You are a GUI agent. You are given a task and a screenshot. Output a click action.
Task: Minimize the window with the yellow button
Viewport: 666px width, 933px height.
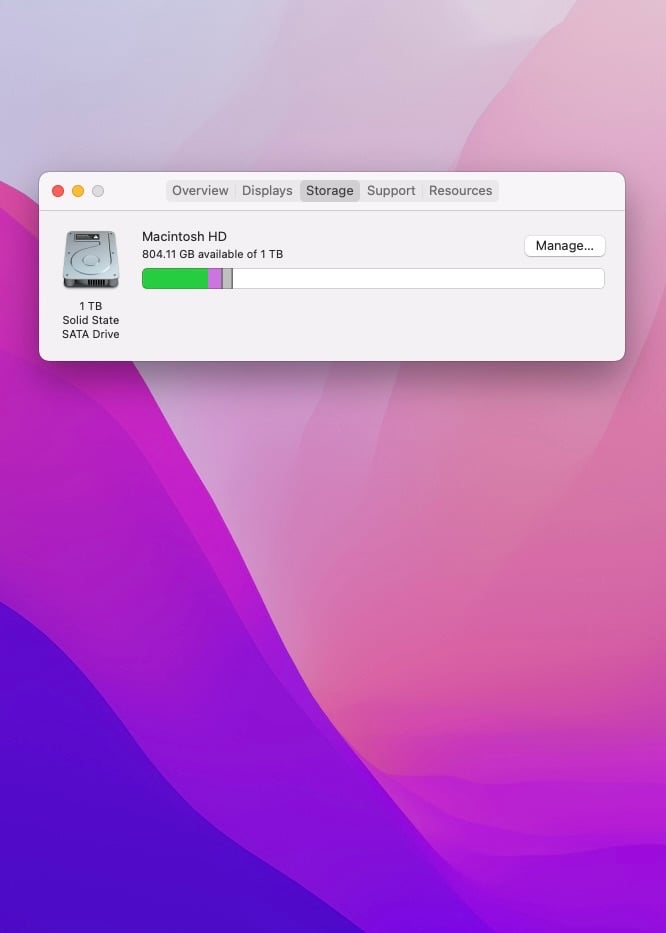[78, 191]
